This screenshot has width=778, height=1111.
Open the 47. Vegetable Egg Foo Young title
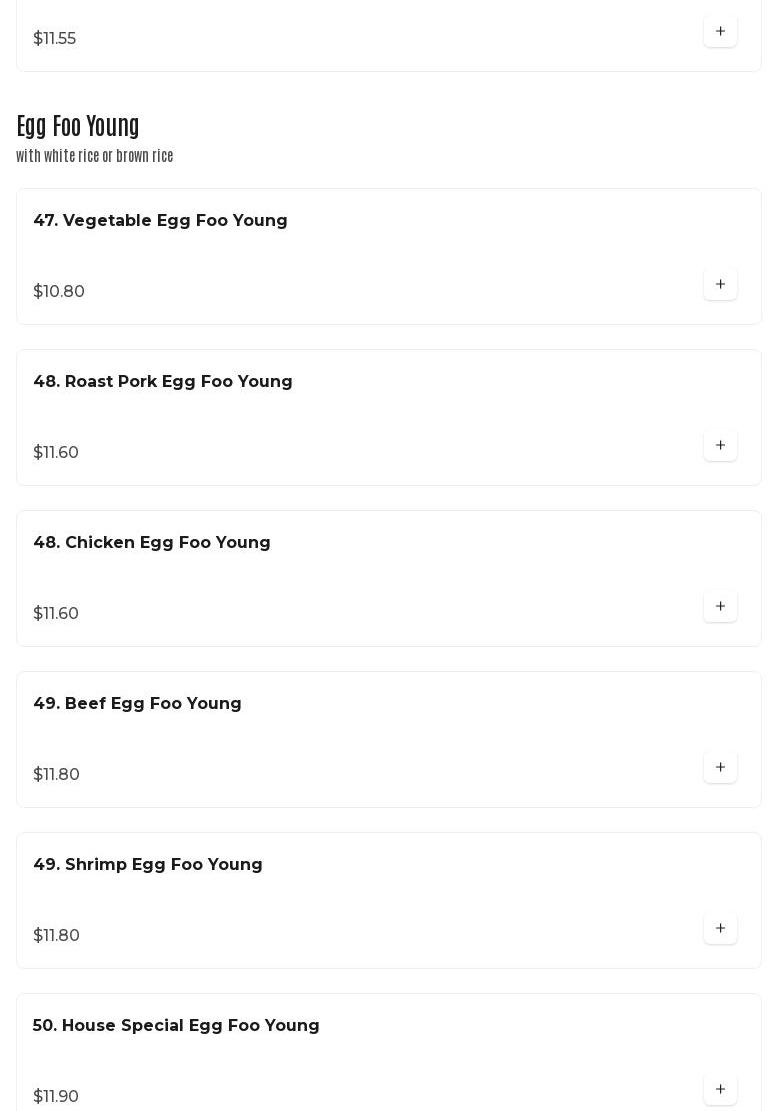pos(160,221)
